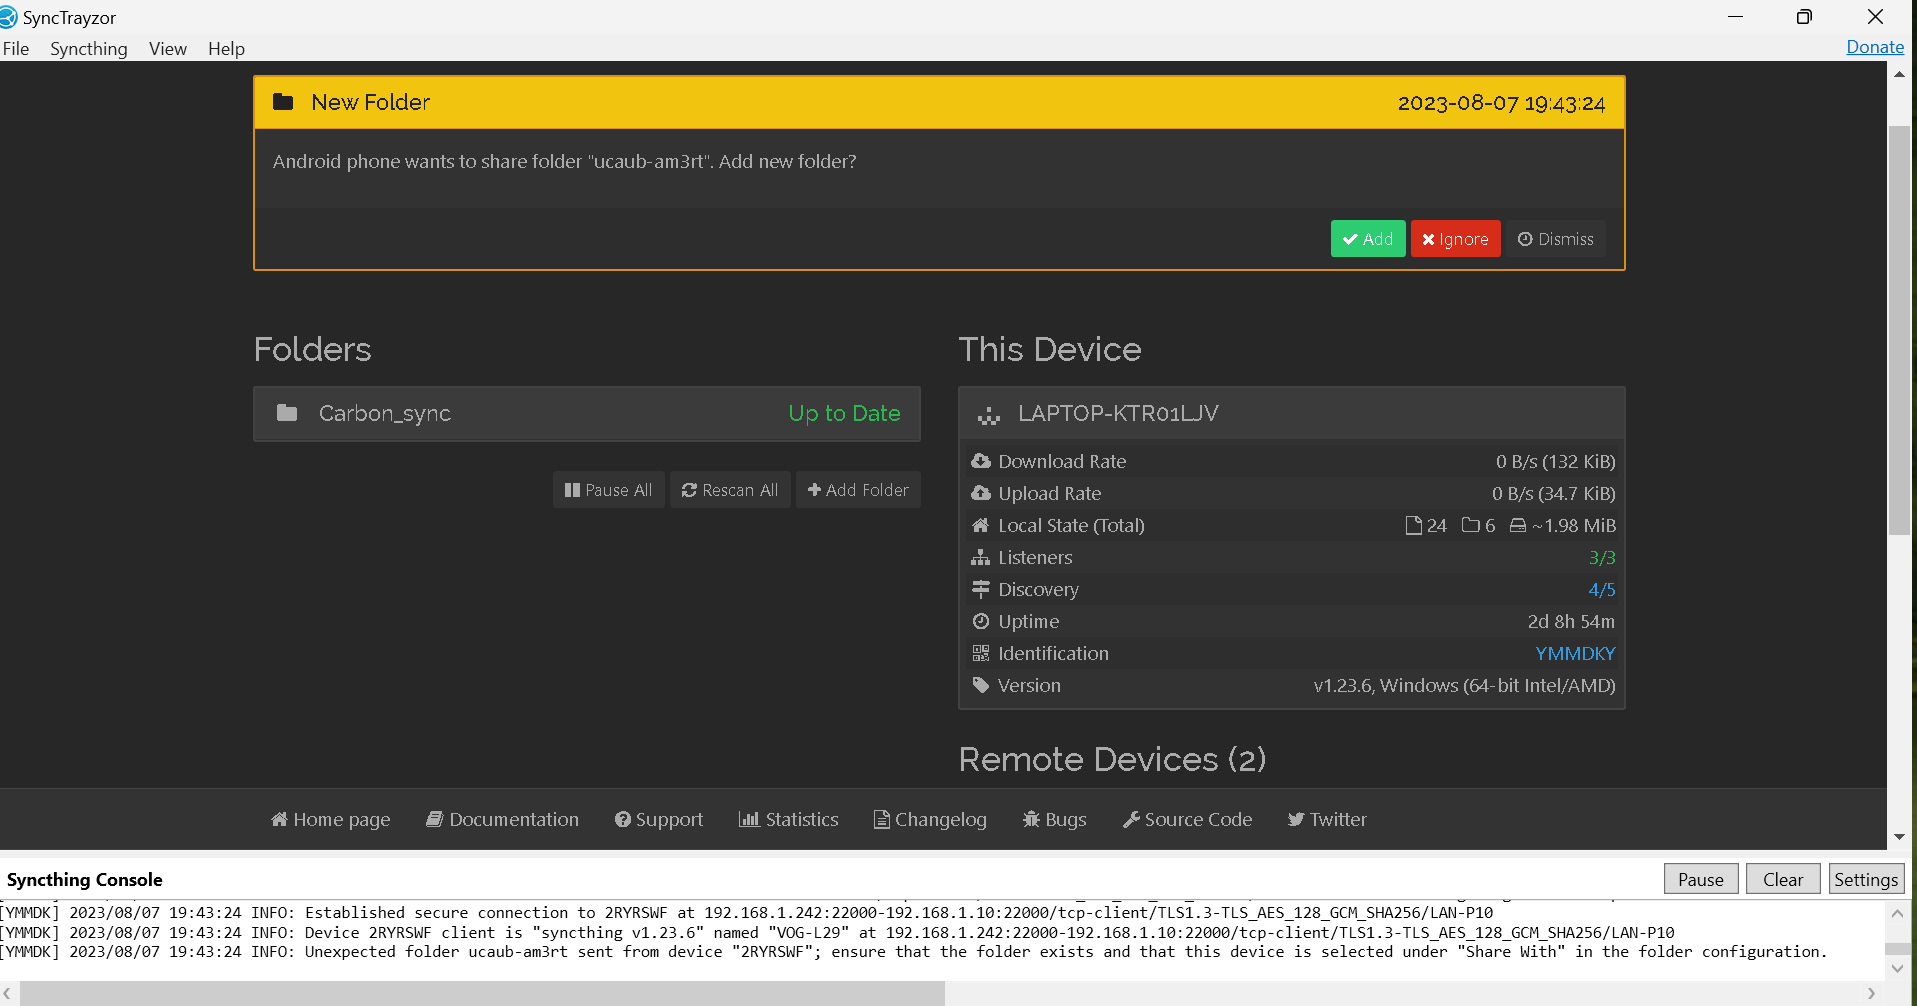Click the console scroll left arrow

click(7, 993)
